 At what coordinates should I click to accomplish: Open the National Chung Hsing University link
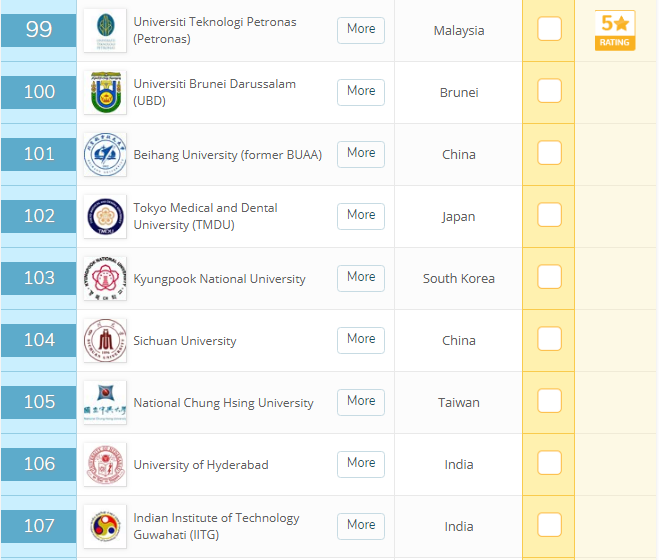point(223,403)
